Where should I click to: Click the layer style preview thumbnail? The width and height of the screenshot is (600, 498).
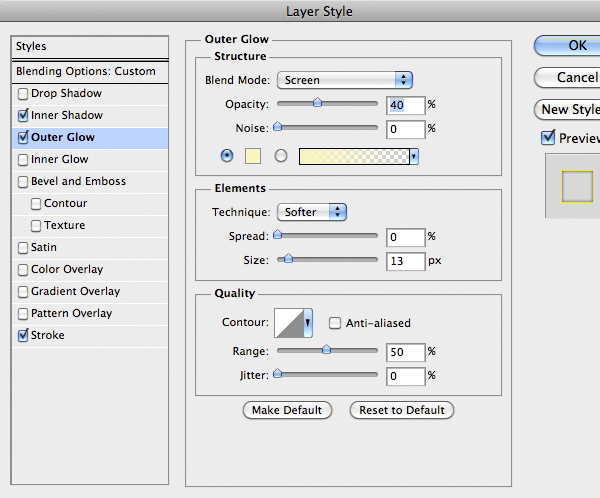click(x=577, y=186)
